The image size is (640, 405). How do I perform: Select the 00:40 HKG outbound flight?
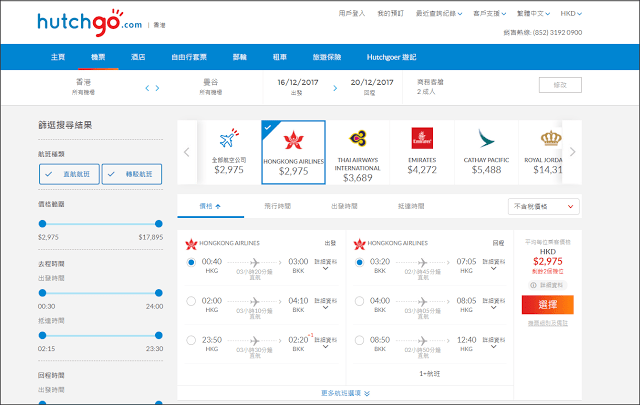tap(191, 262)
